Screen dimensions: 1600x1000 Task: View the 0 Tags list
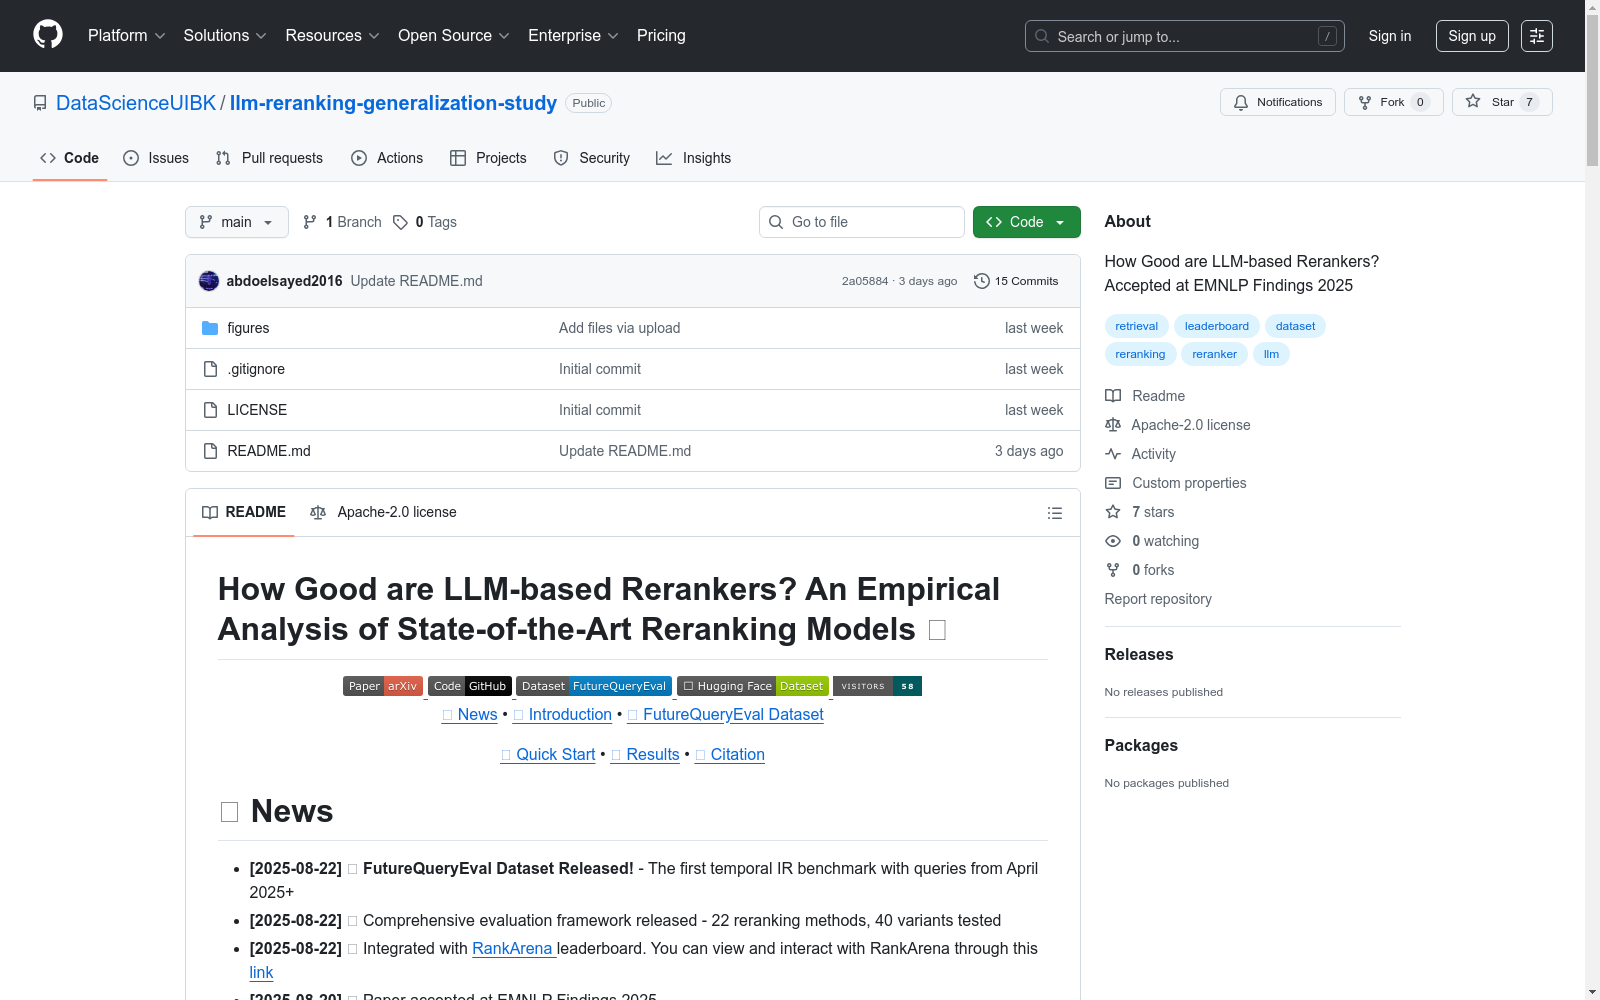[x=425, y=222]
